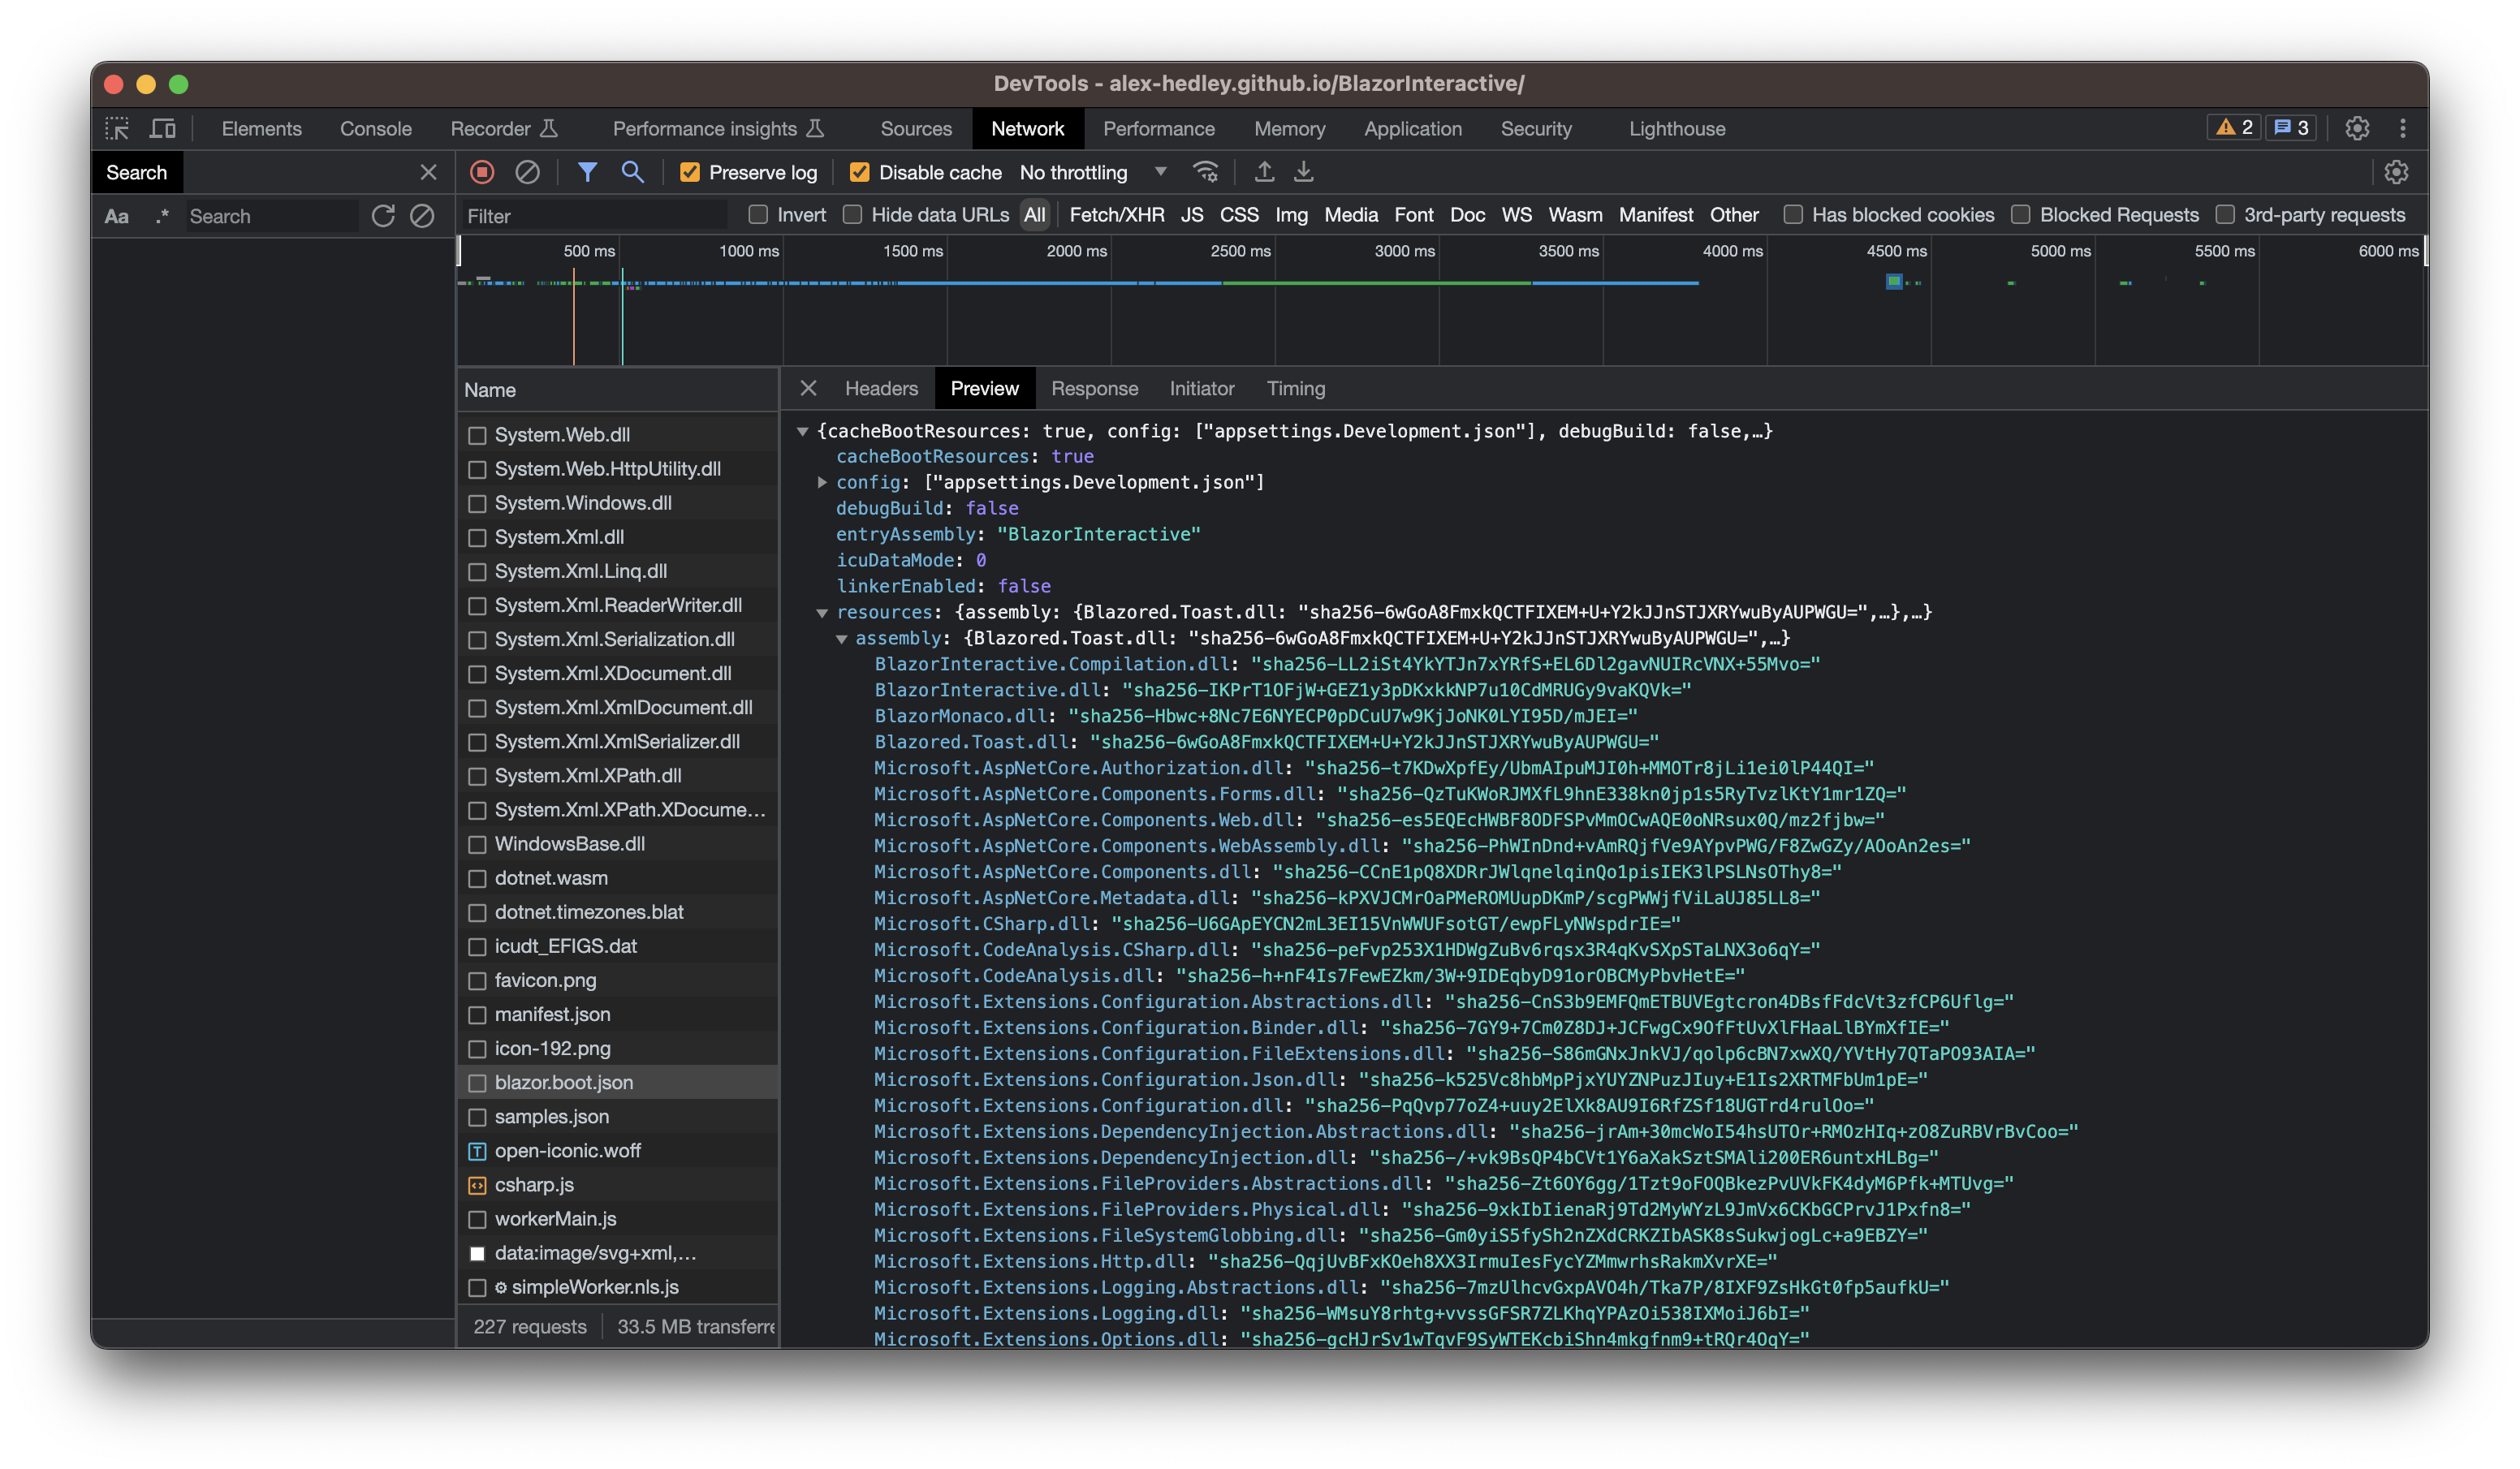
Task: Click the Search text input field
Action: (x=272, y=216)
